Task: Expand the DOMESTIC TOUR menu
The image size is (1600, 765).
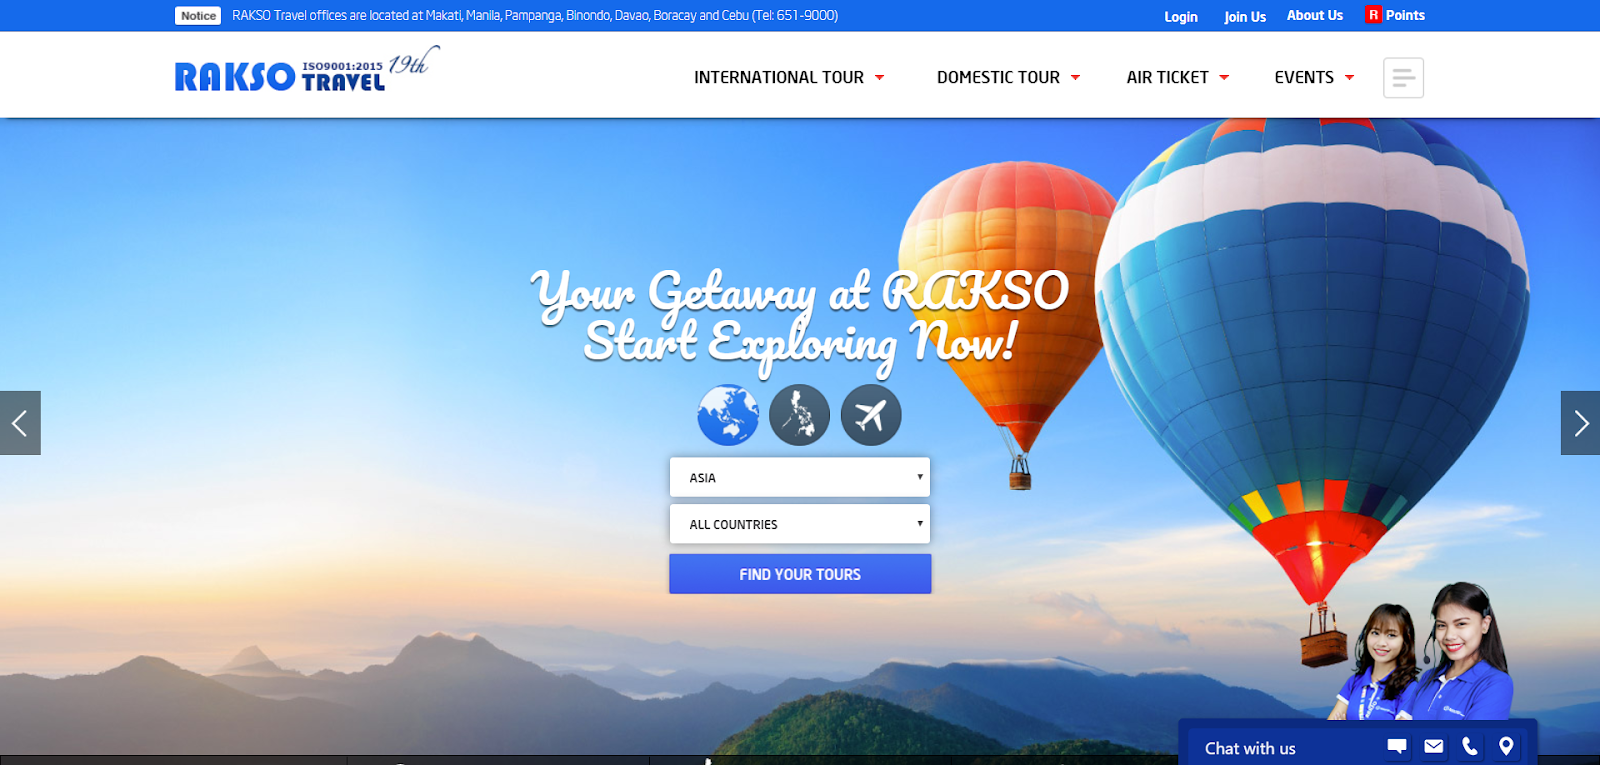Action: click(x=1008, y=77)
